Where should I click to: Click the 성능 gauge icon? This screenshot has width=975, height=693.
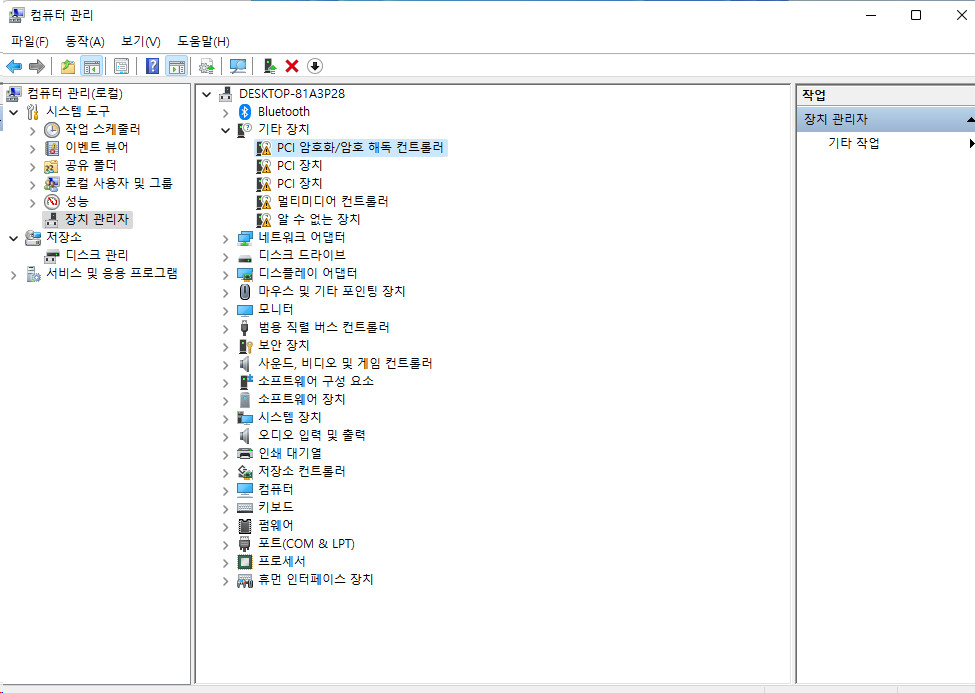(52, 202)
